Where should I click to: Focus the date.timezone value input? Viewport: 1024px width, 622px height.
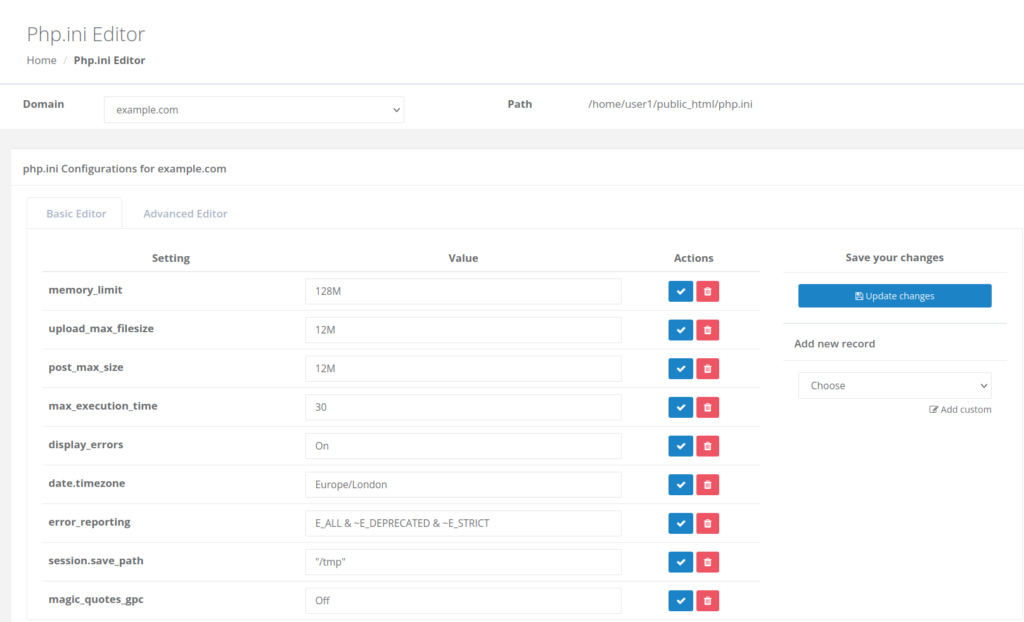tap(463, 485)
